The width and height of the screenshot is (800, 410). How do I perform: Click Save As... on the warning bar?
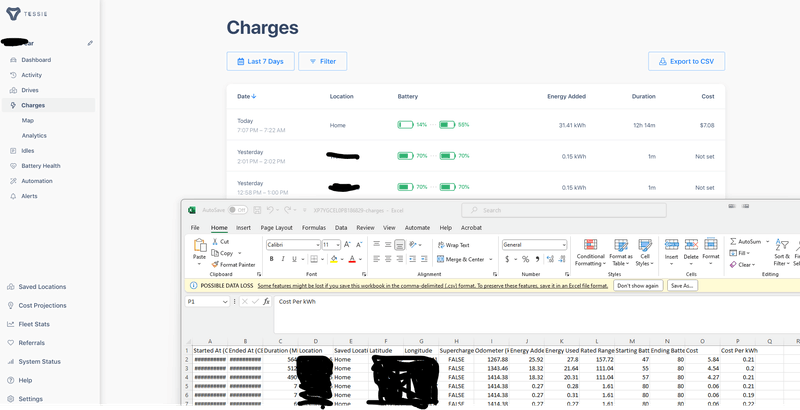(682, 286)
